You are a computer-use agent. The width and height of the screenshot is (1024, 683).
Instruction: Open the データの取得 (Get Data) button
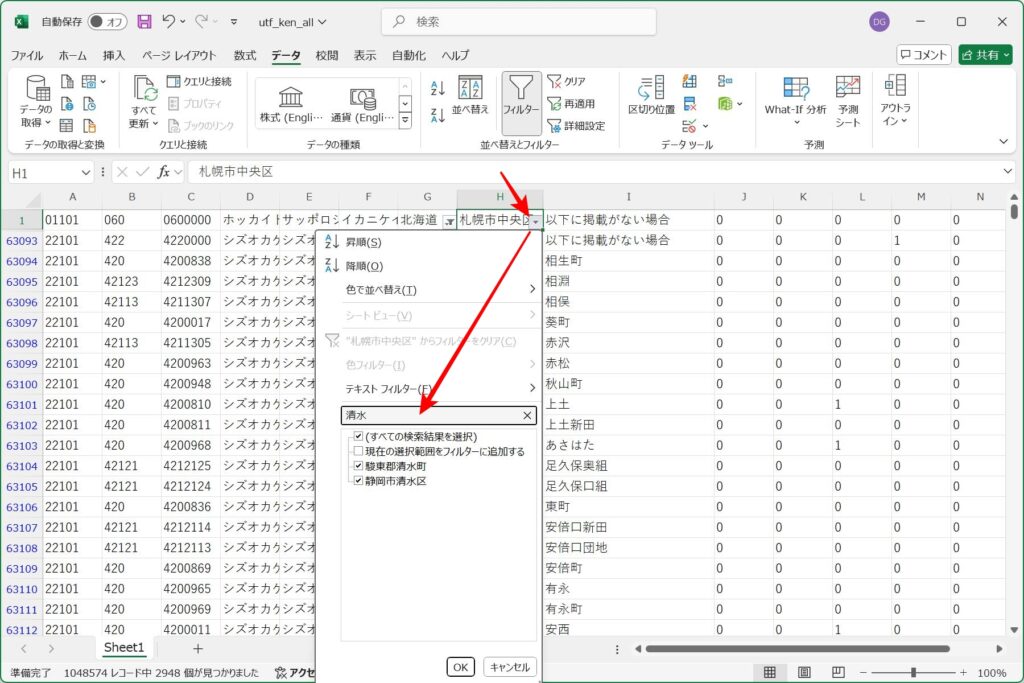click(x=35, y=101)
